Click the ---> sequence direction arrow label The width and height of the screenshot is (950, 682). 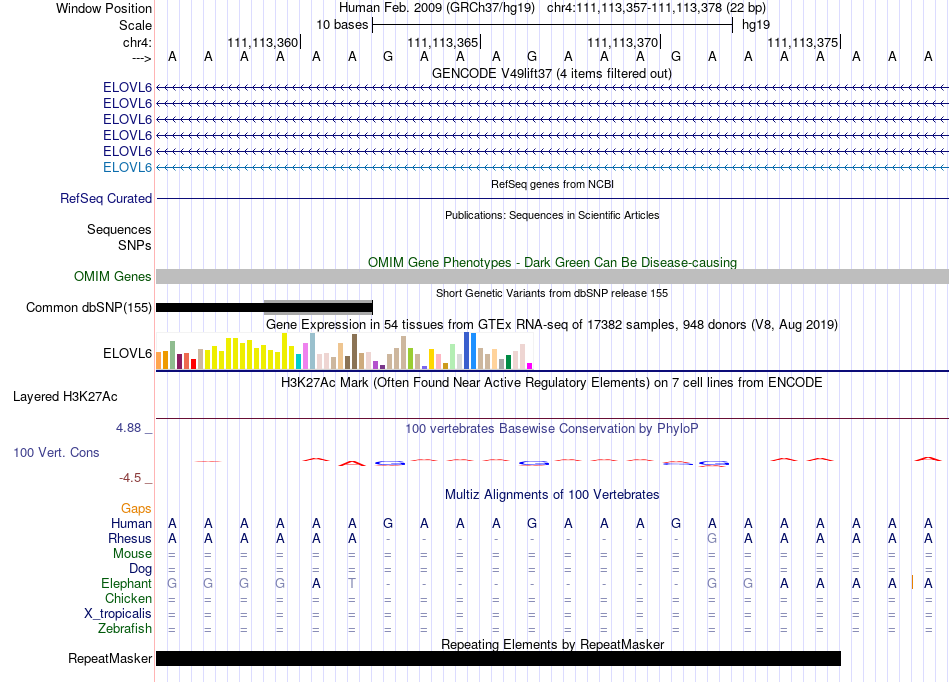click(x=141, y=58)
